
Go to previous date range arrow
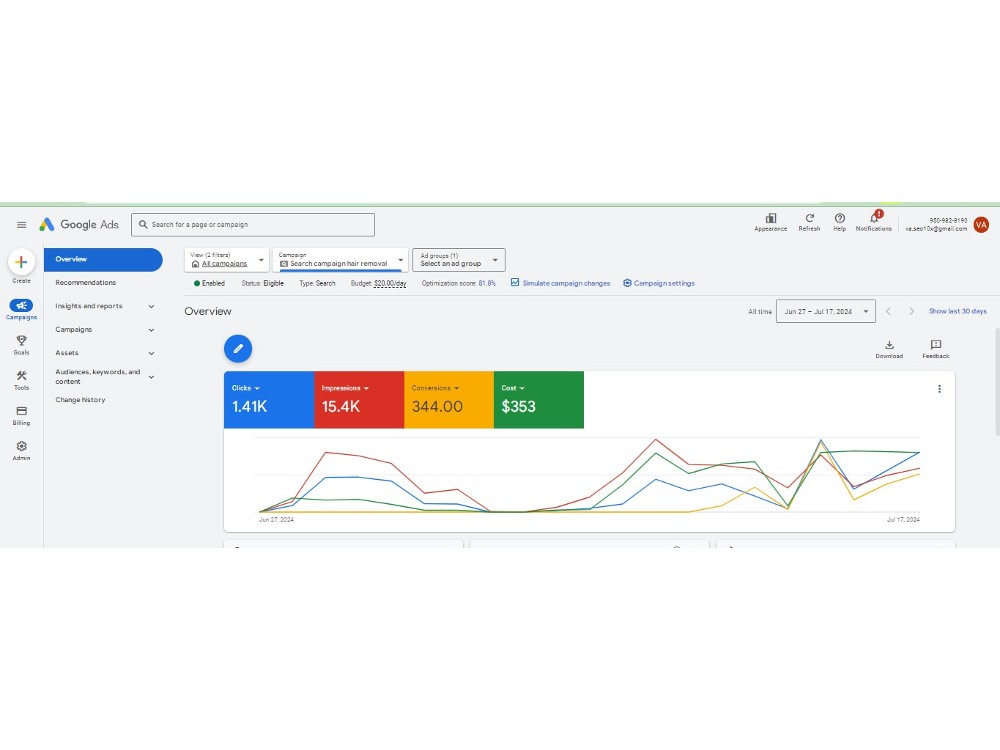(x=888, y=311)
